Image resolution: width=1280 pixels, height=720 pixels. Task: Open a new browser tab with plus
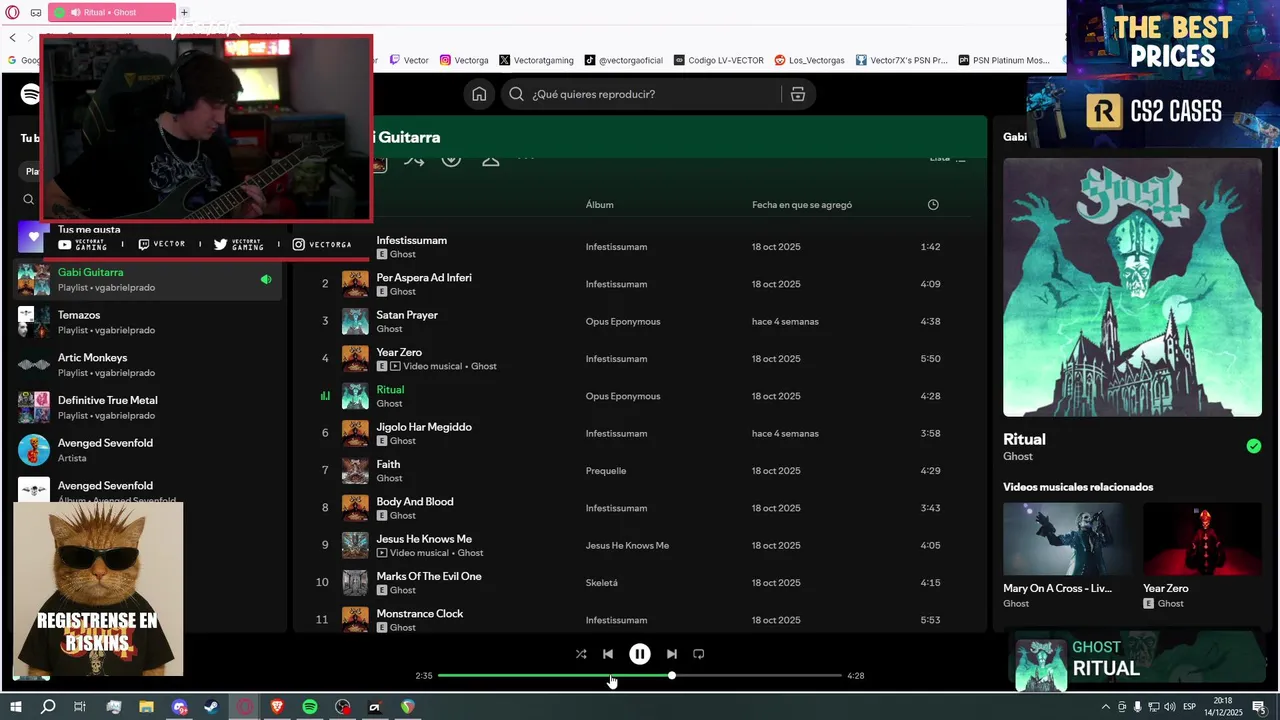click(184, 12)
